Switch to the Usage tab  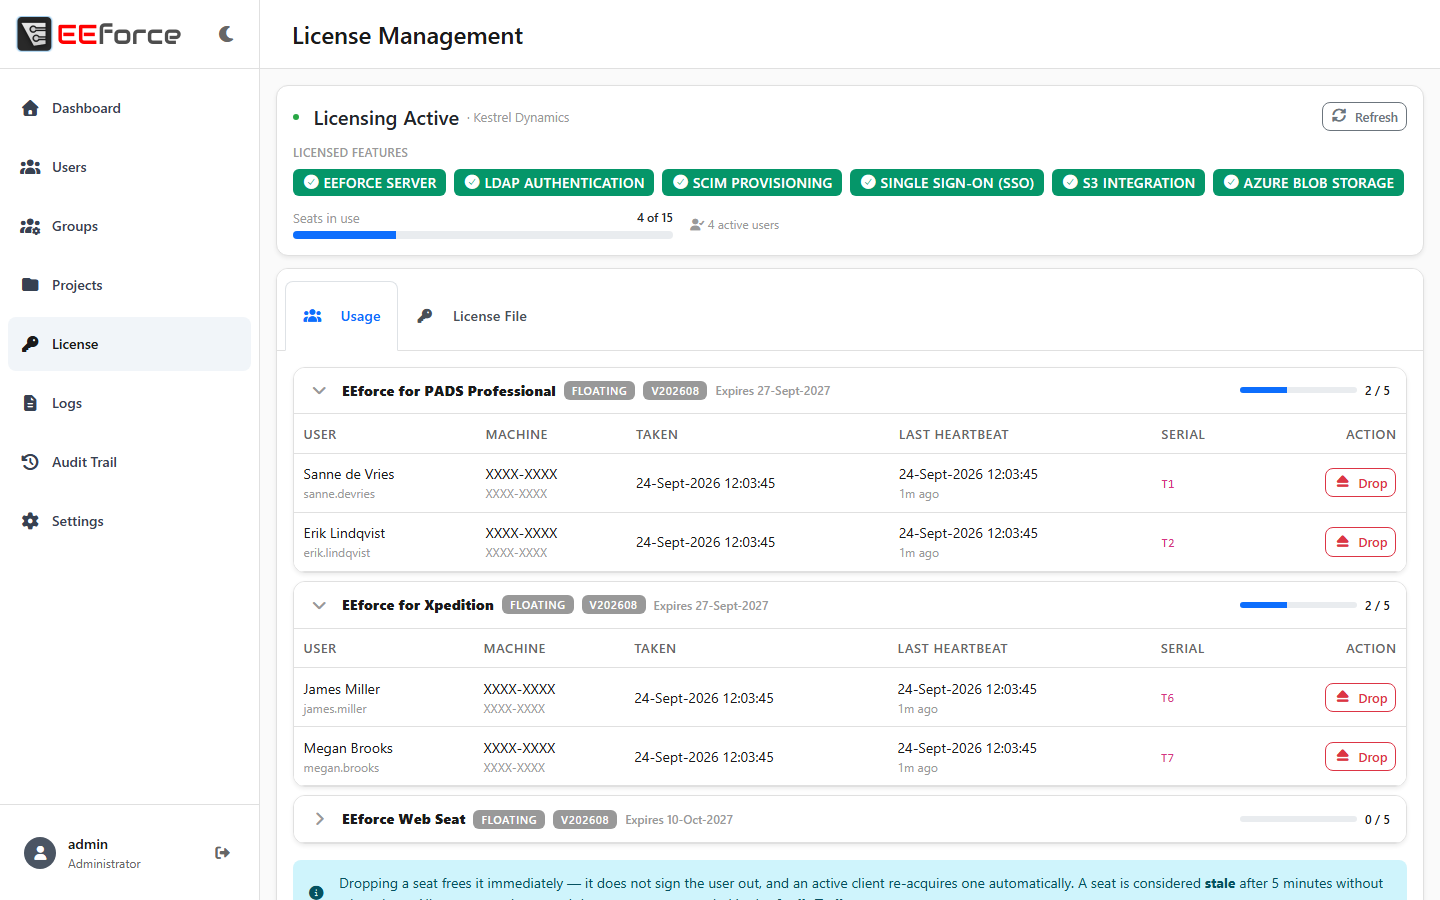(342, 316)
